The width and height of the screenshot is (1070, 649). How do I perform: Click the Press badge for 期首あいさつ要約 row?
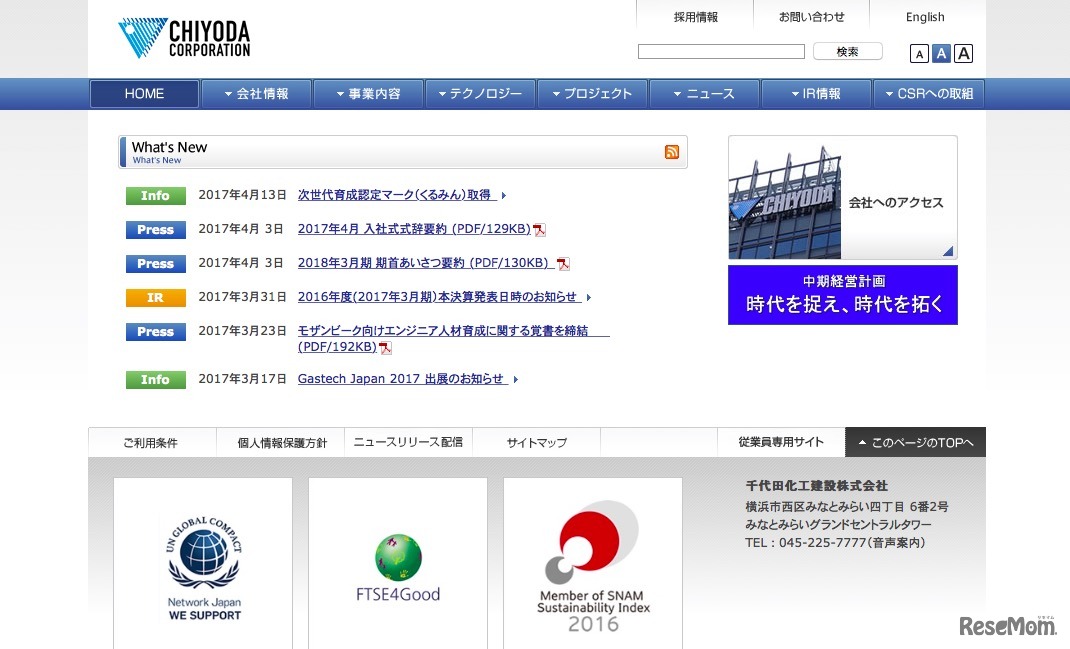156,264
